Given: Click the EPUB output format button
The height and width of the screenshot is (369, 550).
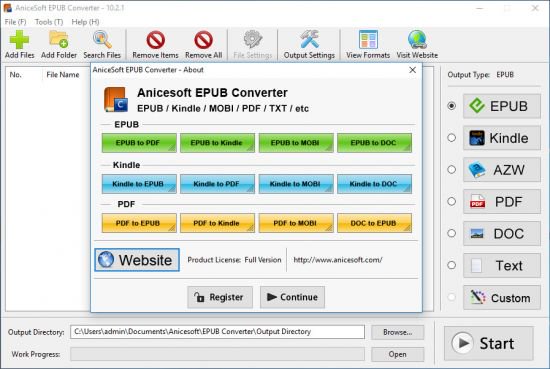Looking at the screenshot, I should [502, 106].
